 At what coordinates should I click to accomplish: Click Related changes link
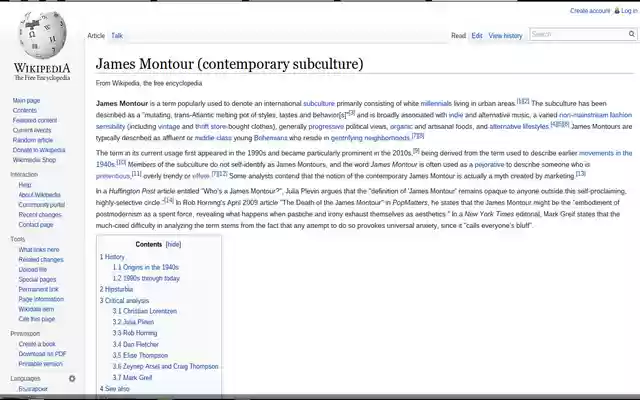41,260
